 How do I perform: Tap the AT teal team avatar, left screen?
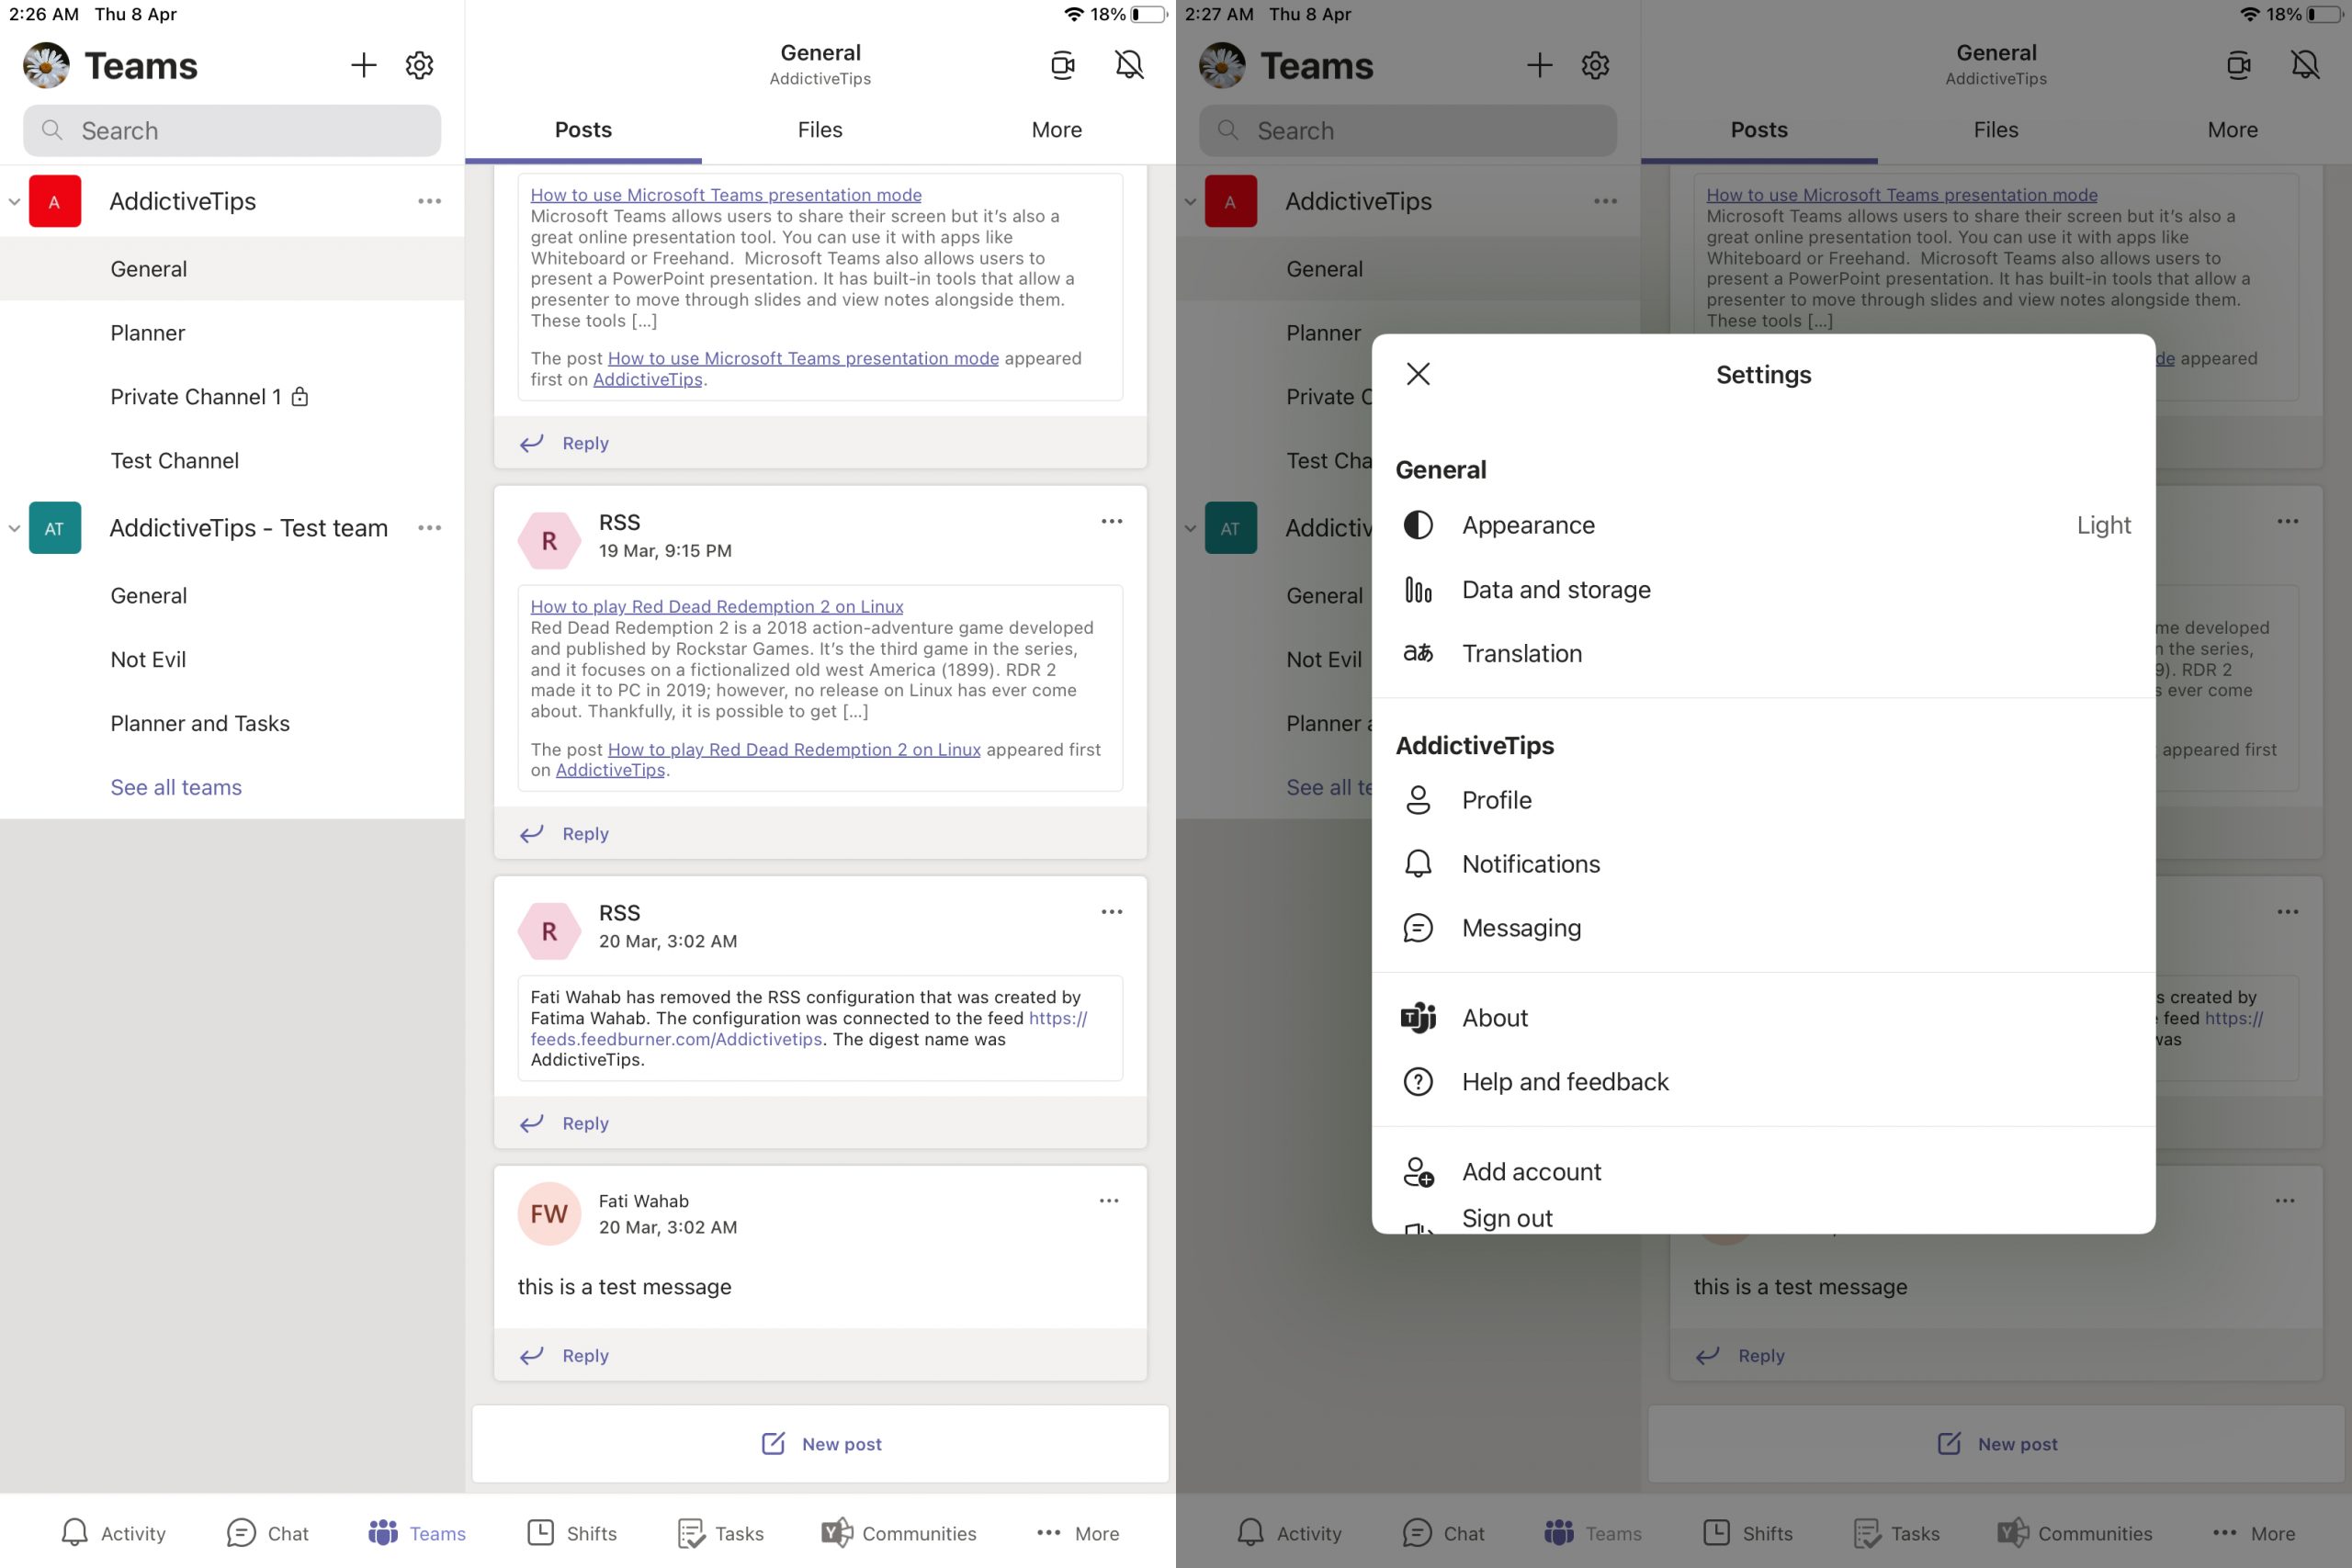click(x=55, y=528)
